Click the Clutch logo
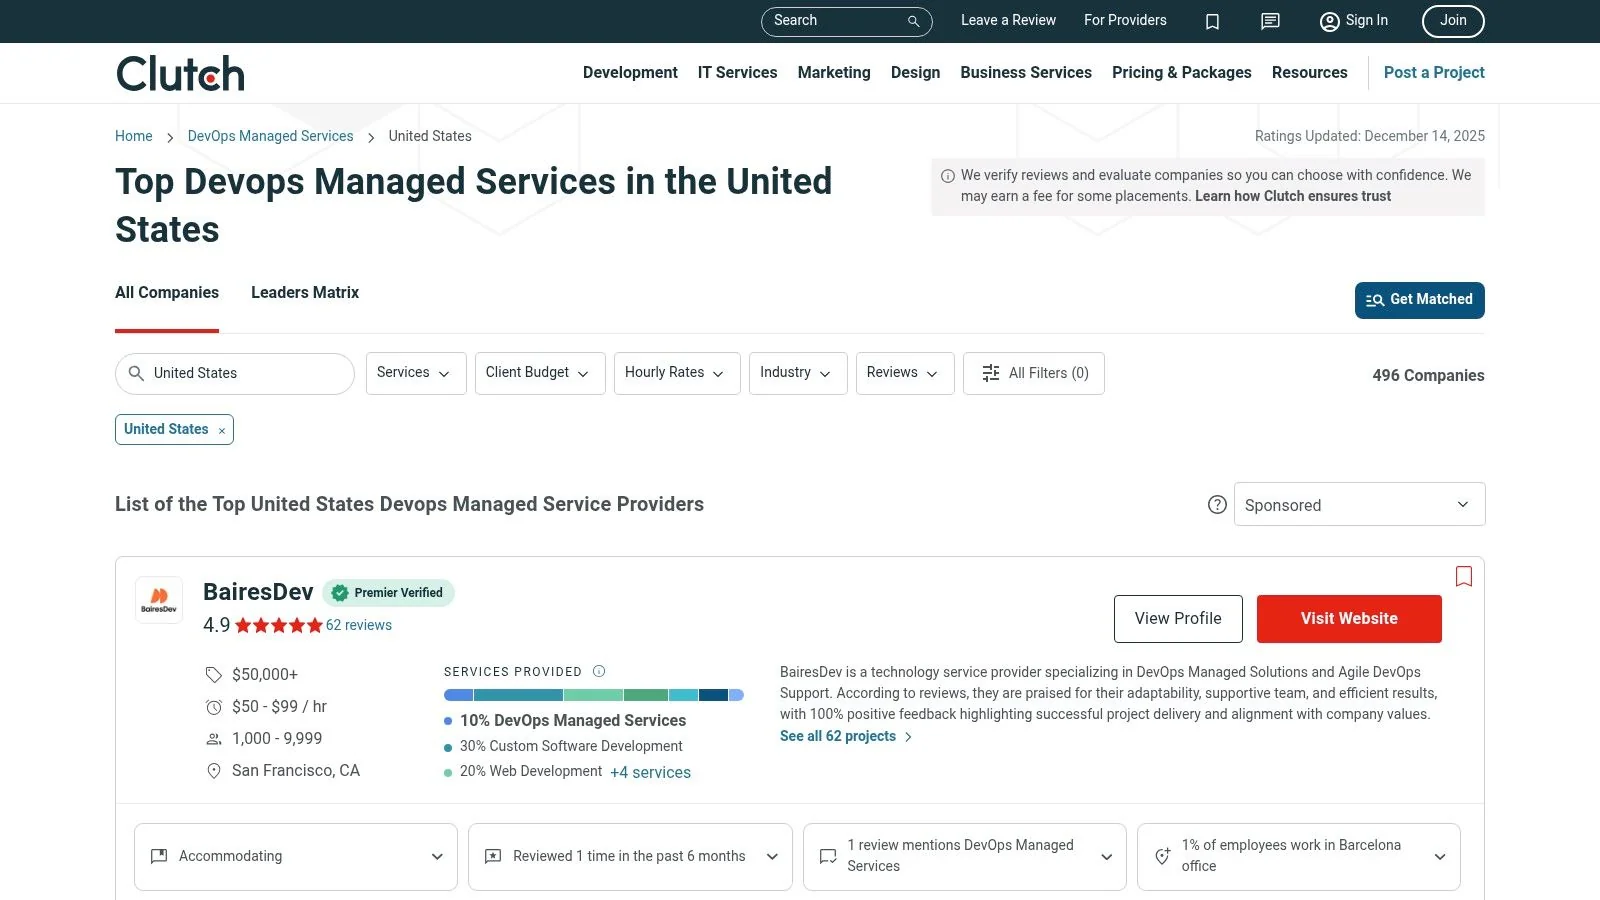1600x900 pixels. (x=179, y=72)
